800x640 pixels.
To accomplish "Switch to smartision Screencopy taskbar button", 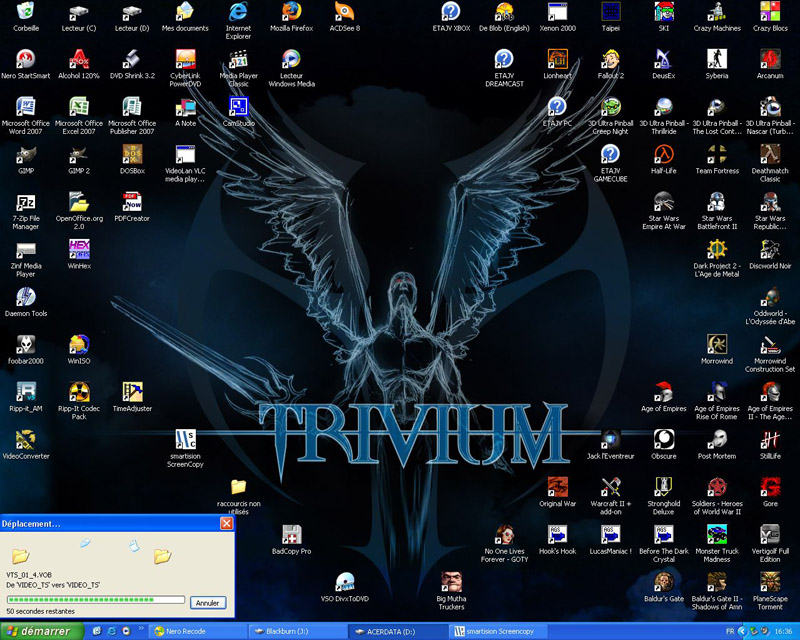I will click(498, 631).
